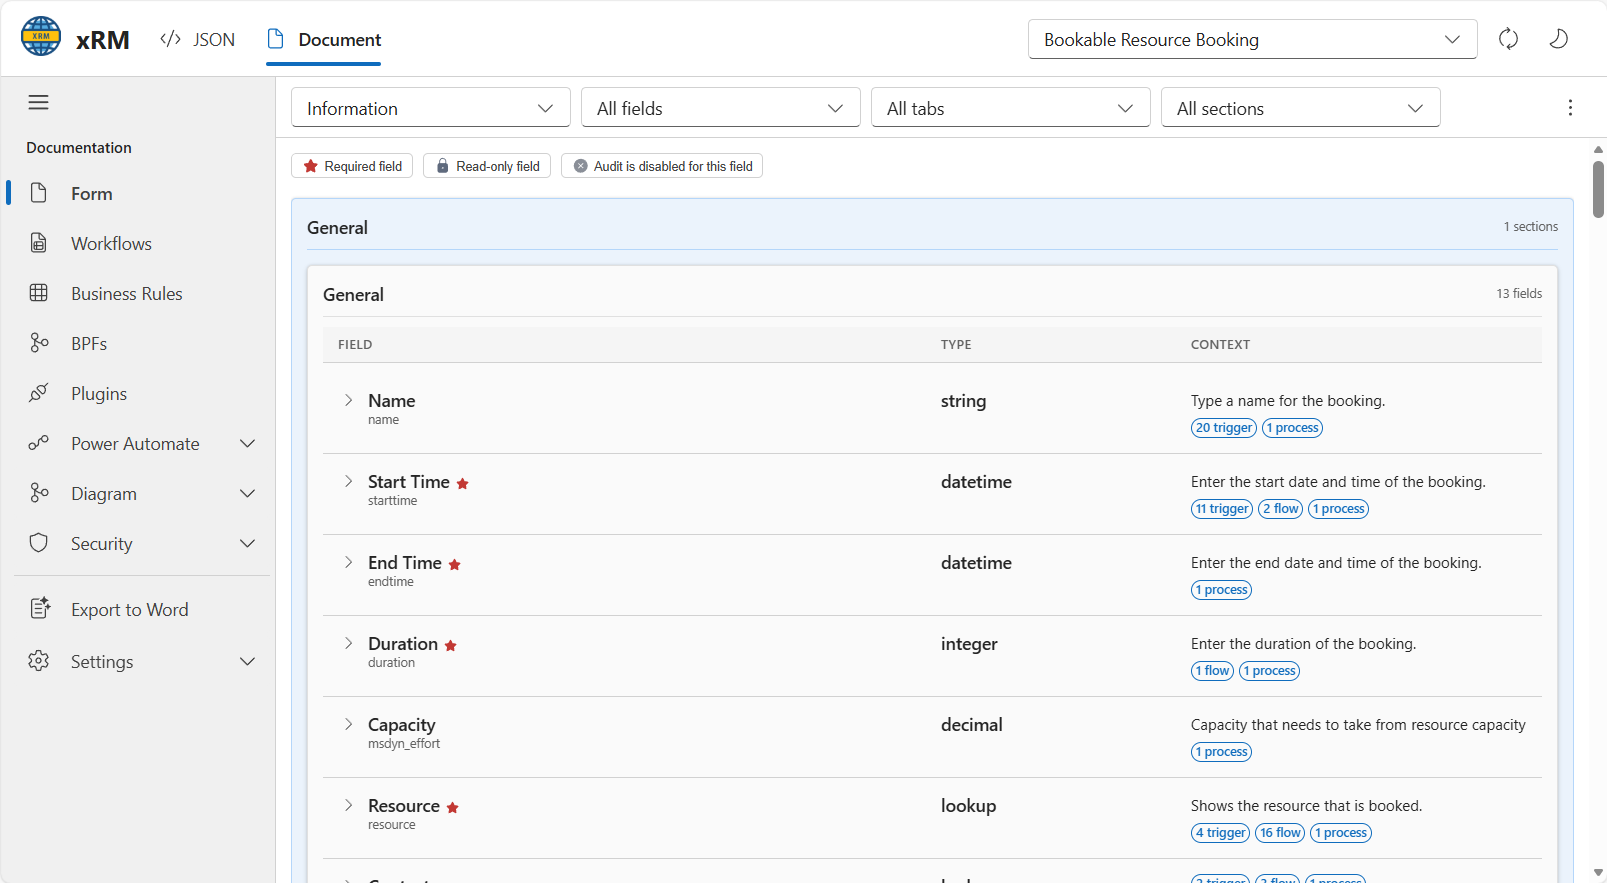
Task: Toggle dark mode with the moon icon
Action: [x=1558, y=39]
